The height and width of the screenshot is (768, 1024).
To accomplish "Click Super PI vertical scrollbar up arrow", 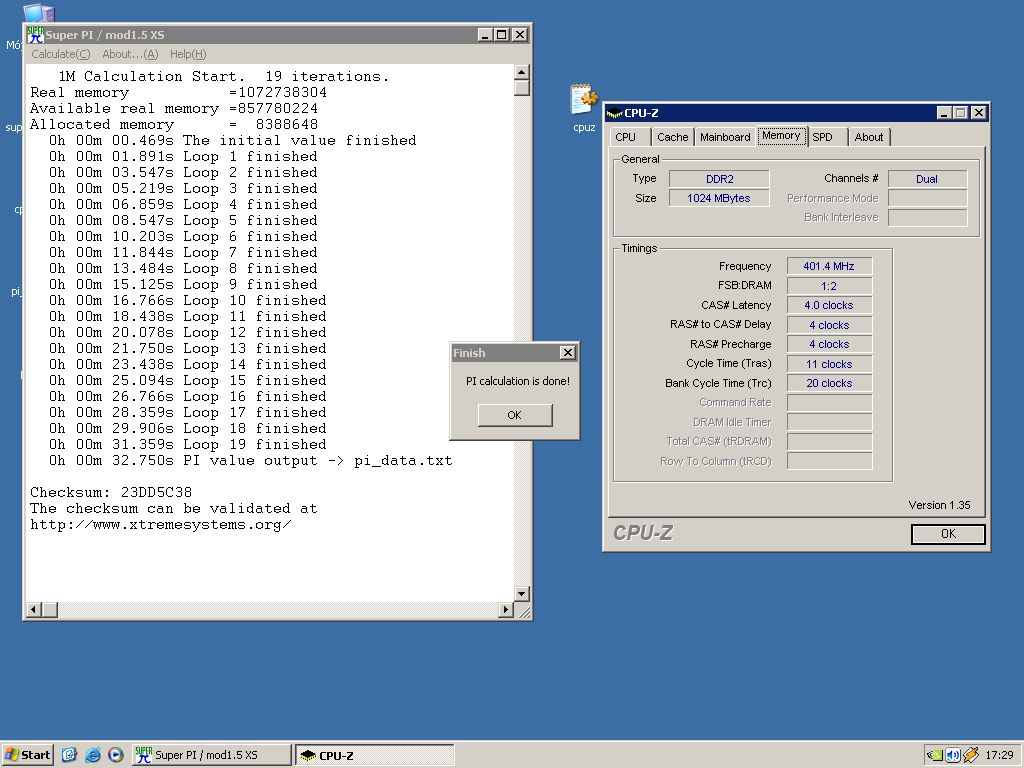I will (522, 72).
